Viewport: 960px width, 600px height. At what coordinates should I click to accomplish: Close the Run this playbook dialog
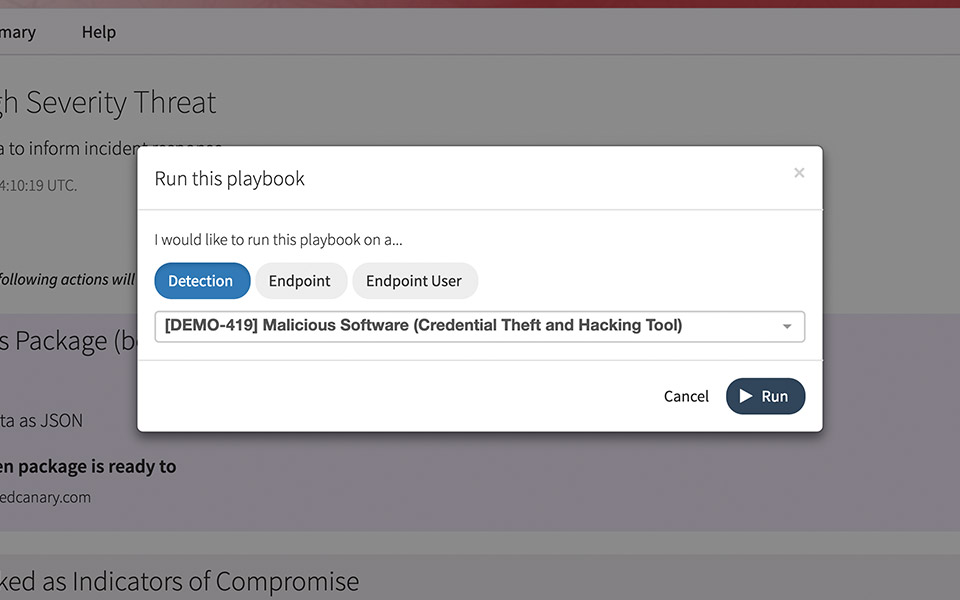(799, 173)
